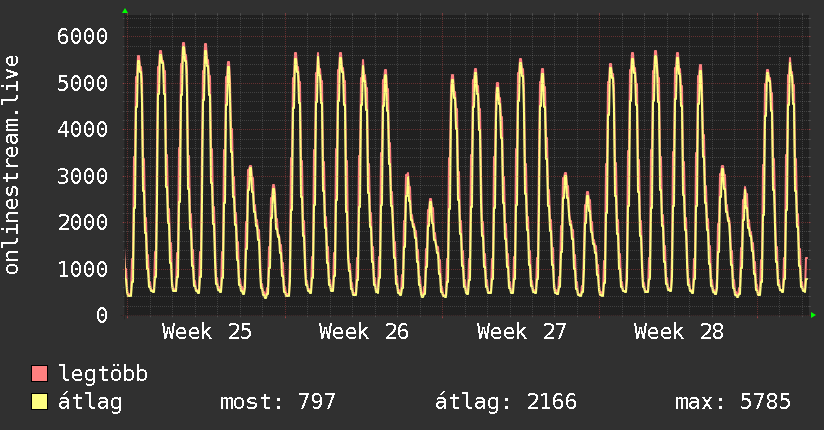Click the yellow átlag legend color swatch

[x=39, y=402]
